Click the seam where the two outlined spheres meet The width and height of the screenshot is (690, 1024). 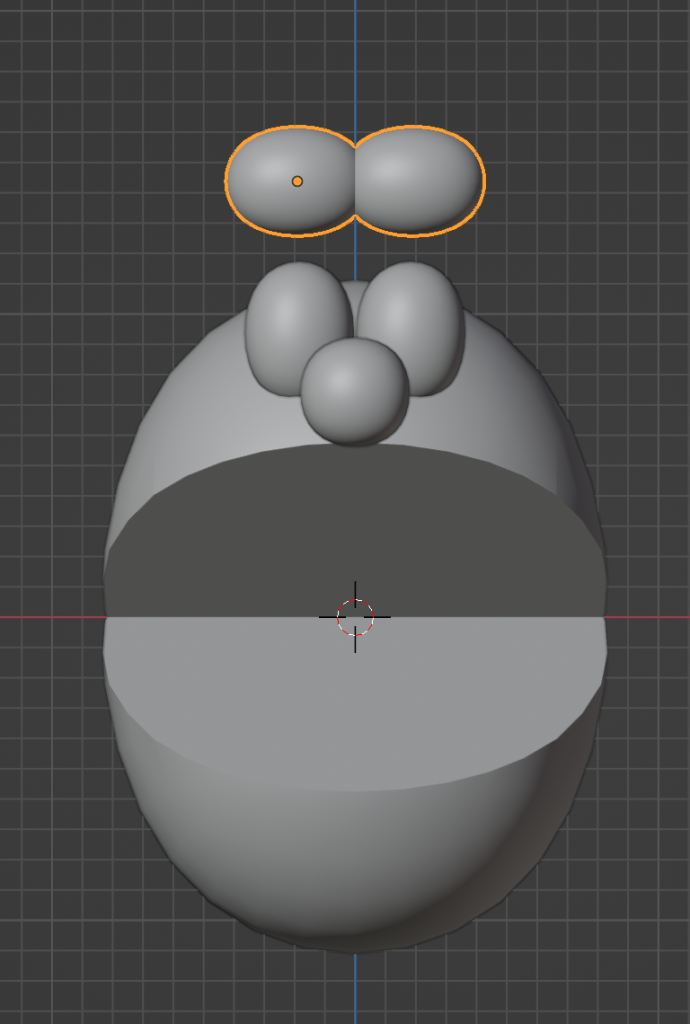click(355, 181)
